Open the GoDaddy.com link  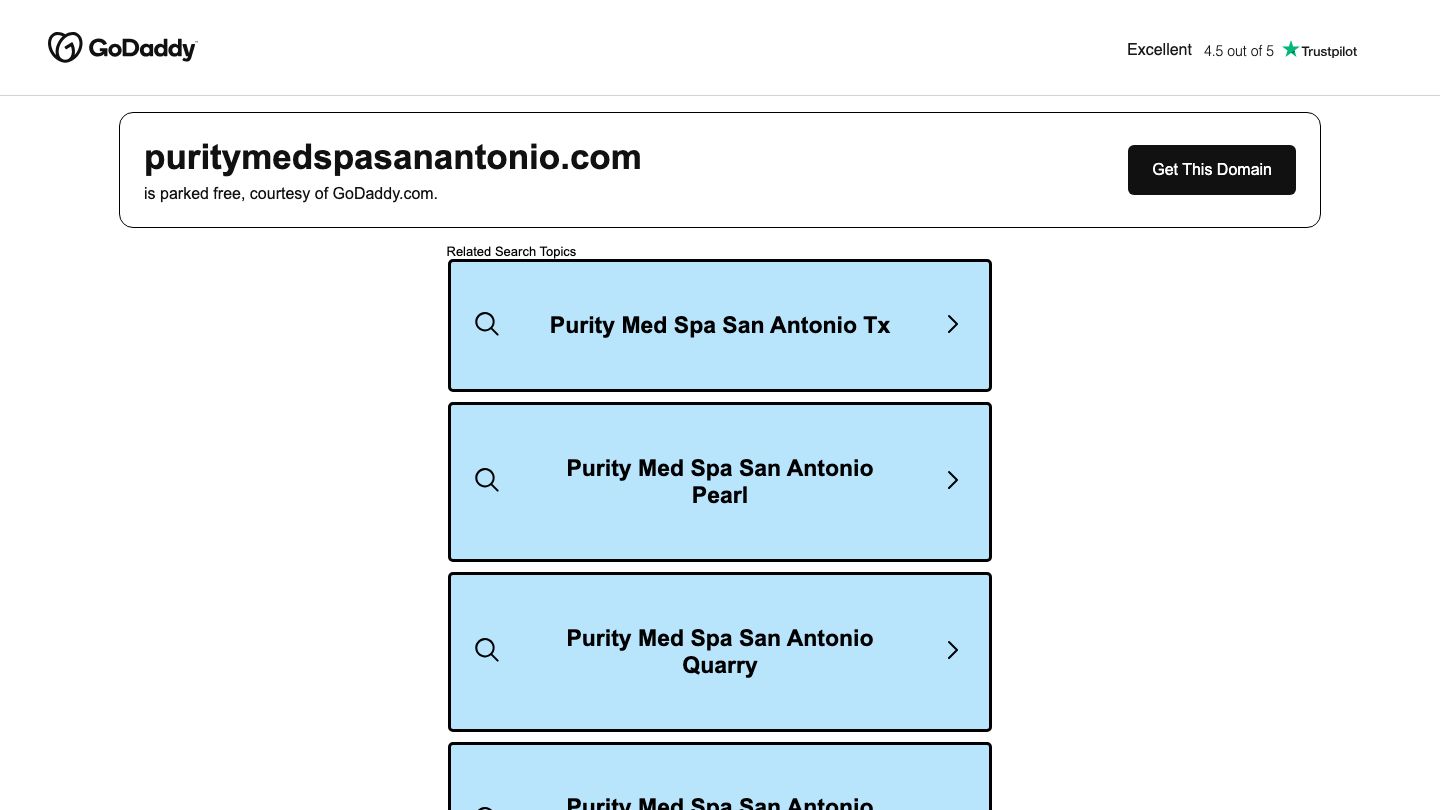click(x=384, y=193)
